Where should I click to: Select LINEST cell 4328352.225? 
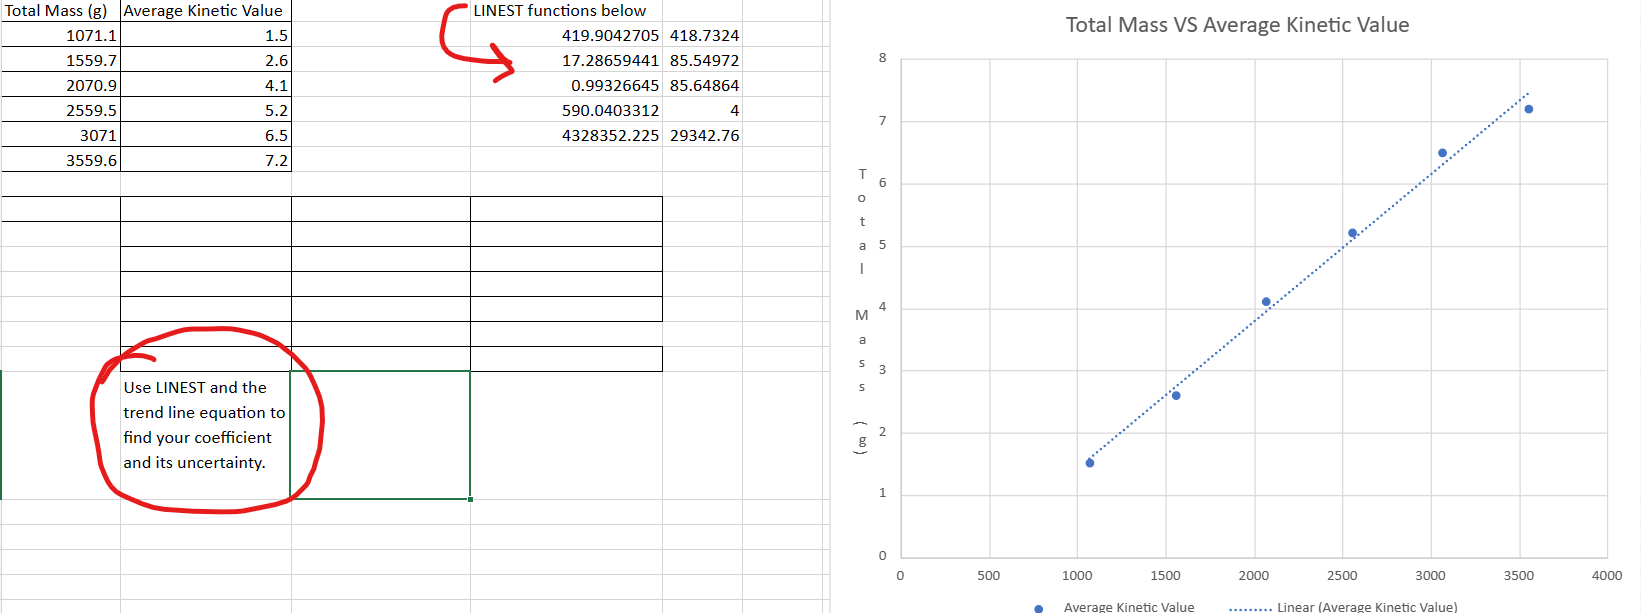(566, 135)
